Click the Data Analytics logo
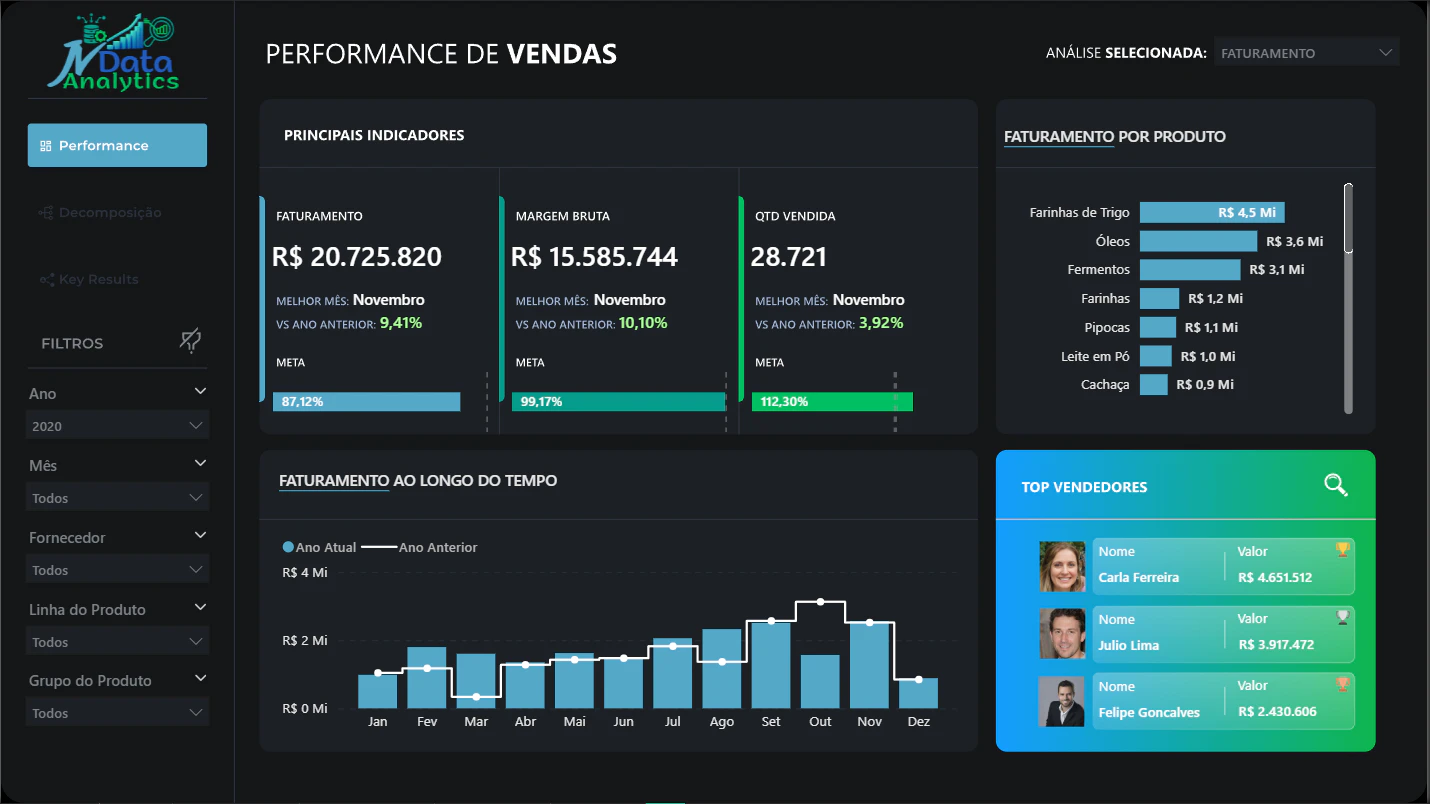Screen dimensions: 1430x804 click(116, 52)
